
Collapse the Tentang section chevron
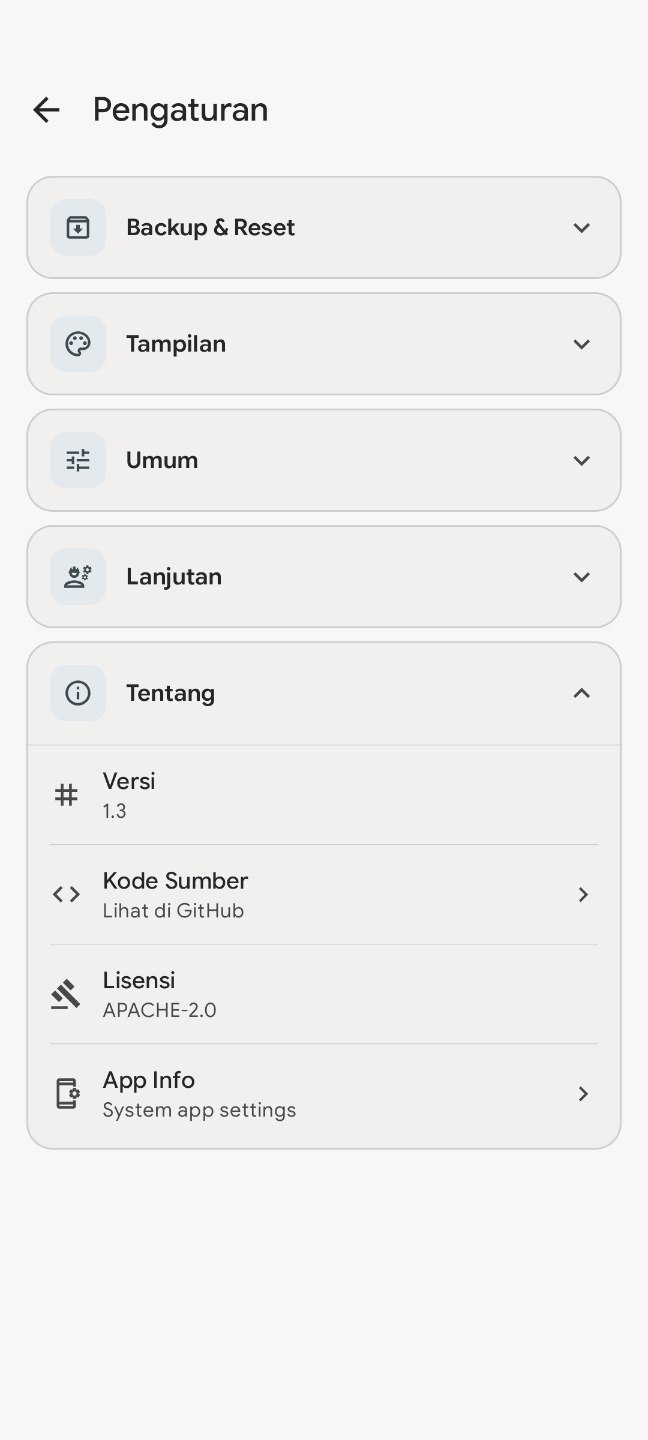click(582, 693)
